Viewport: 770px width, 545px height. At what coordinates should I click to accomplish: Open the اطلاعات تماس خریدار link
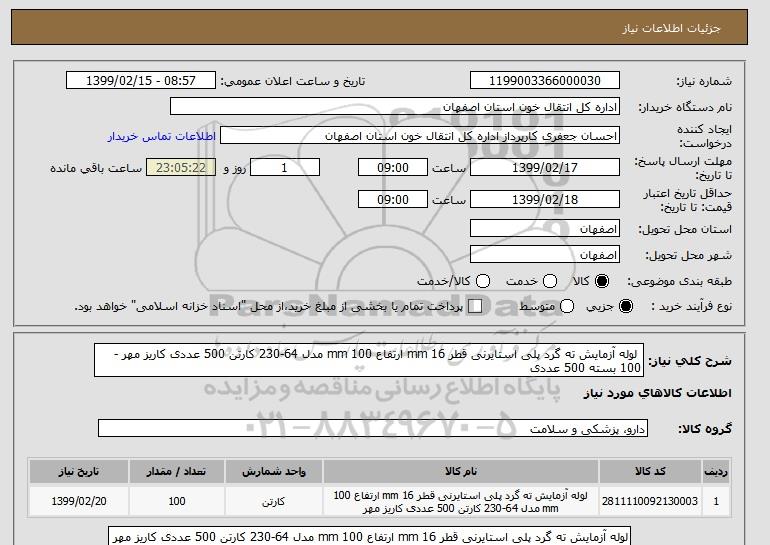[x=162, y=136]
